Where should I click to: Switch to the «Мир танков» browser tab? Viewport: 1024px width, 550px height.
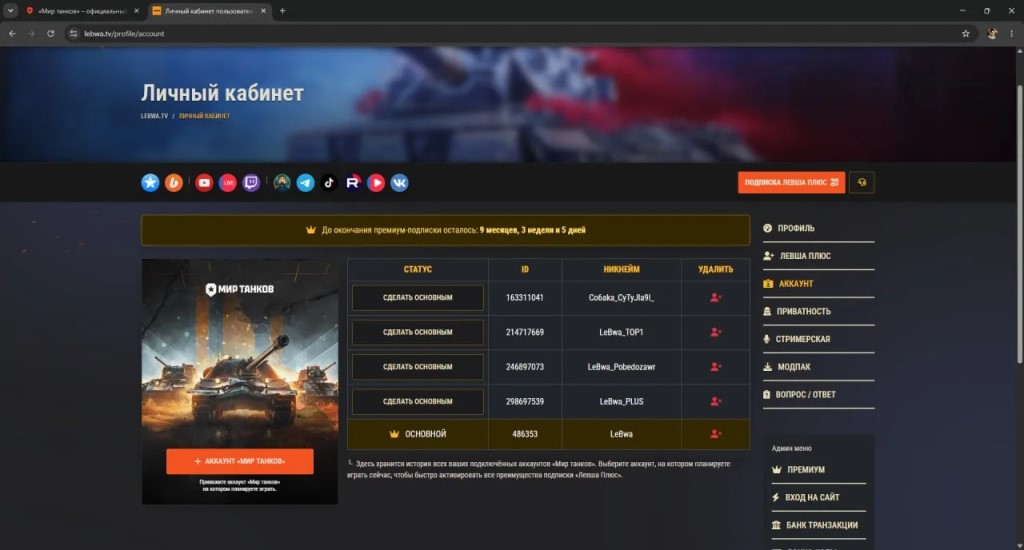pos(81,10)
